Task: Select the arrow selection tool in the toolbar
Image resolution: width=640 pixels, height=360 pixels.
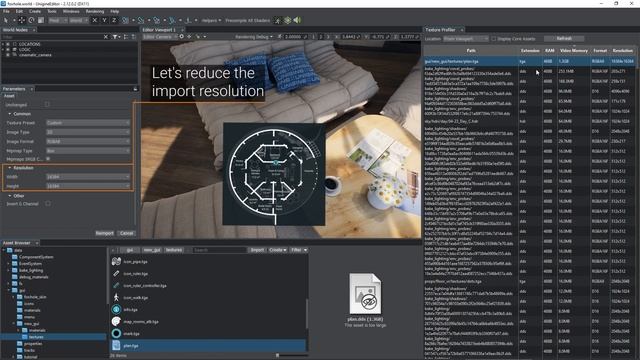Action: [x=6, y=20]
